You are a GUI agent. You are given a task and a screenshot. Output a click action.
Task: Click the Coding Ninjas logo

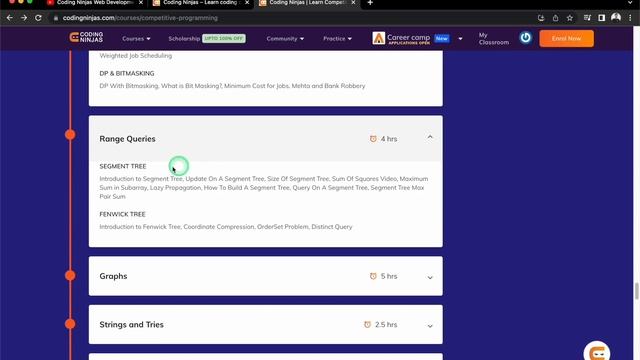[x=86, y=38]
